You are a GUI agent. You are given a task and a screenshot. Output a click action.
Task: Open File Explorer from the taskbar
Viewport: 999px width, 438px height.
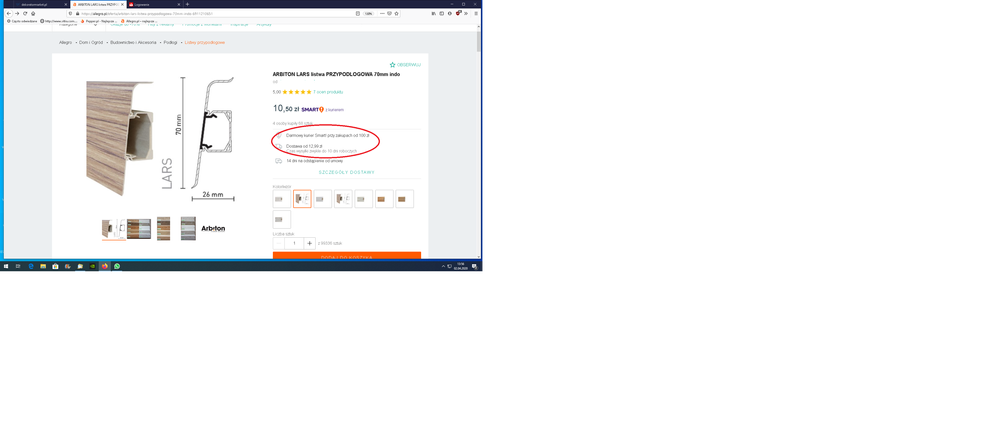(x=43, y=266)
